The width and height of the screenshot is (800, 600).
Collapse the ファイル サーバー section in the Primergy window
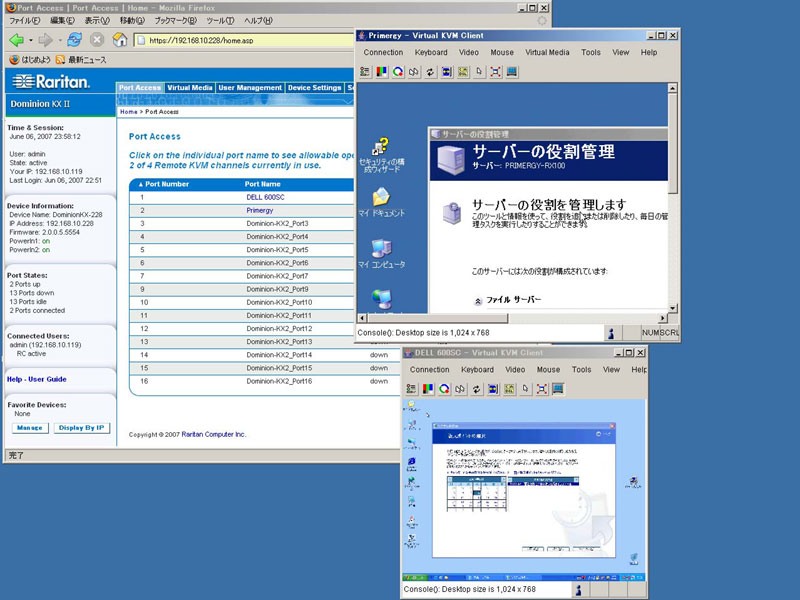click(478, 301)
